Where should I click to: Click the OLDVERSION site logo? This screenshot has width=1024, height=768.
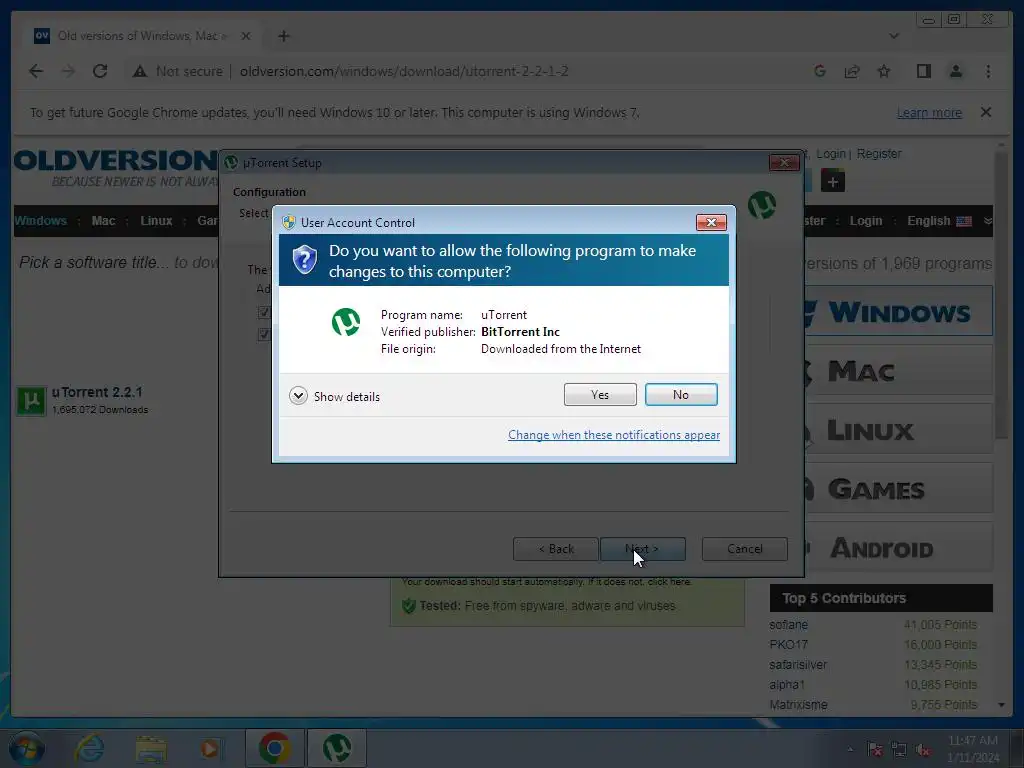click(x=116, y=167)
